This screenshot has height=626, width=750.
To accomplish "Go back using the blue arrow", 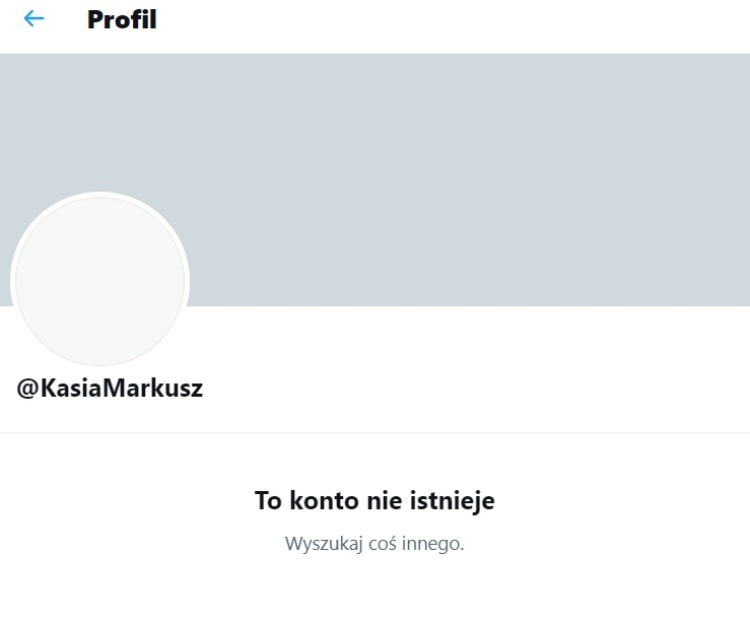I will click(33, 19).
